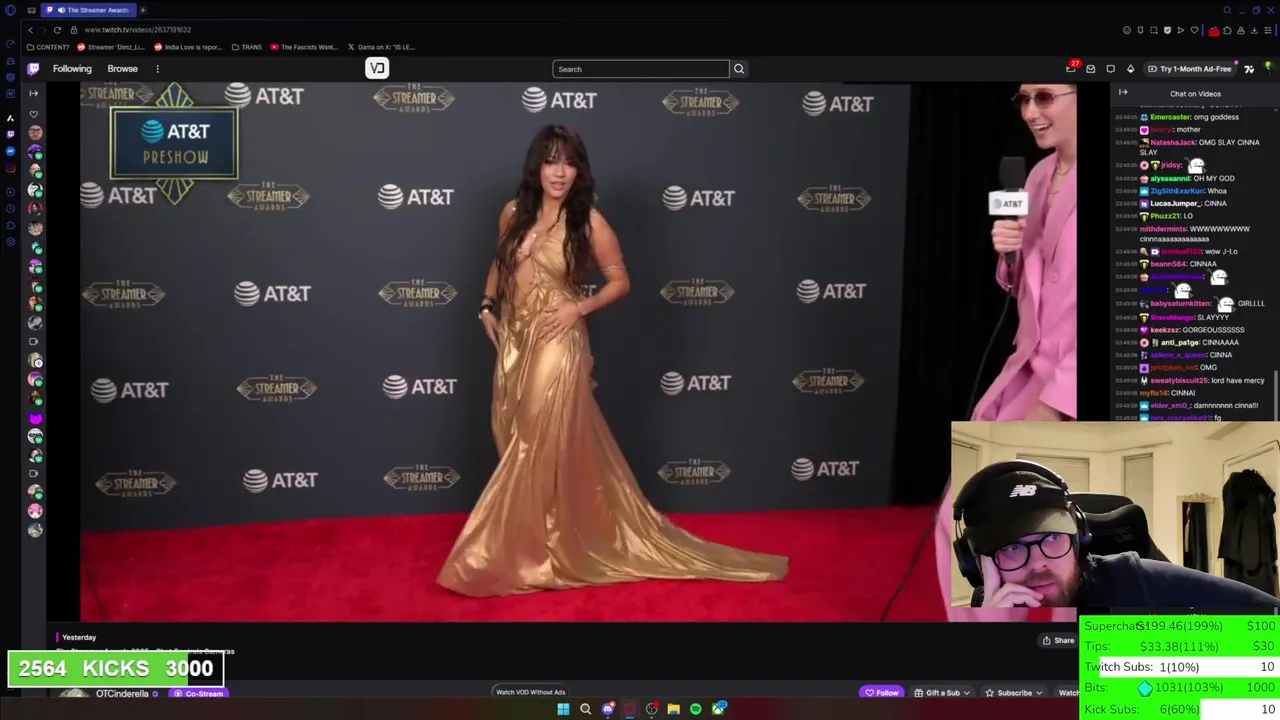This screenshot has width=1280, height=720.
Task: Open the inbox envelope icon
Action: pos(1090,69)
